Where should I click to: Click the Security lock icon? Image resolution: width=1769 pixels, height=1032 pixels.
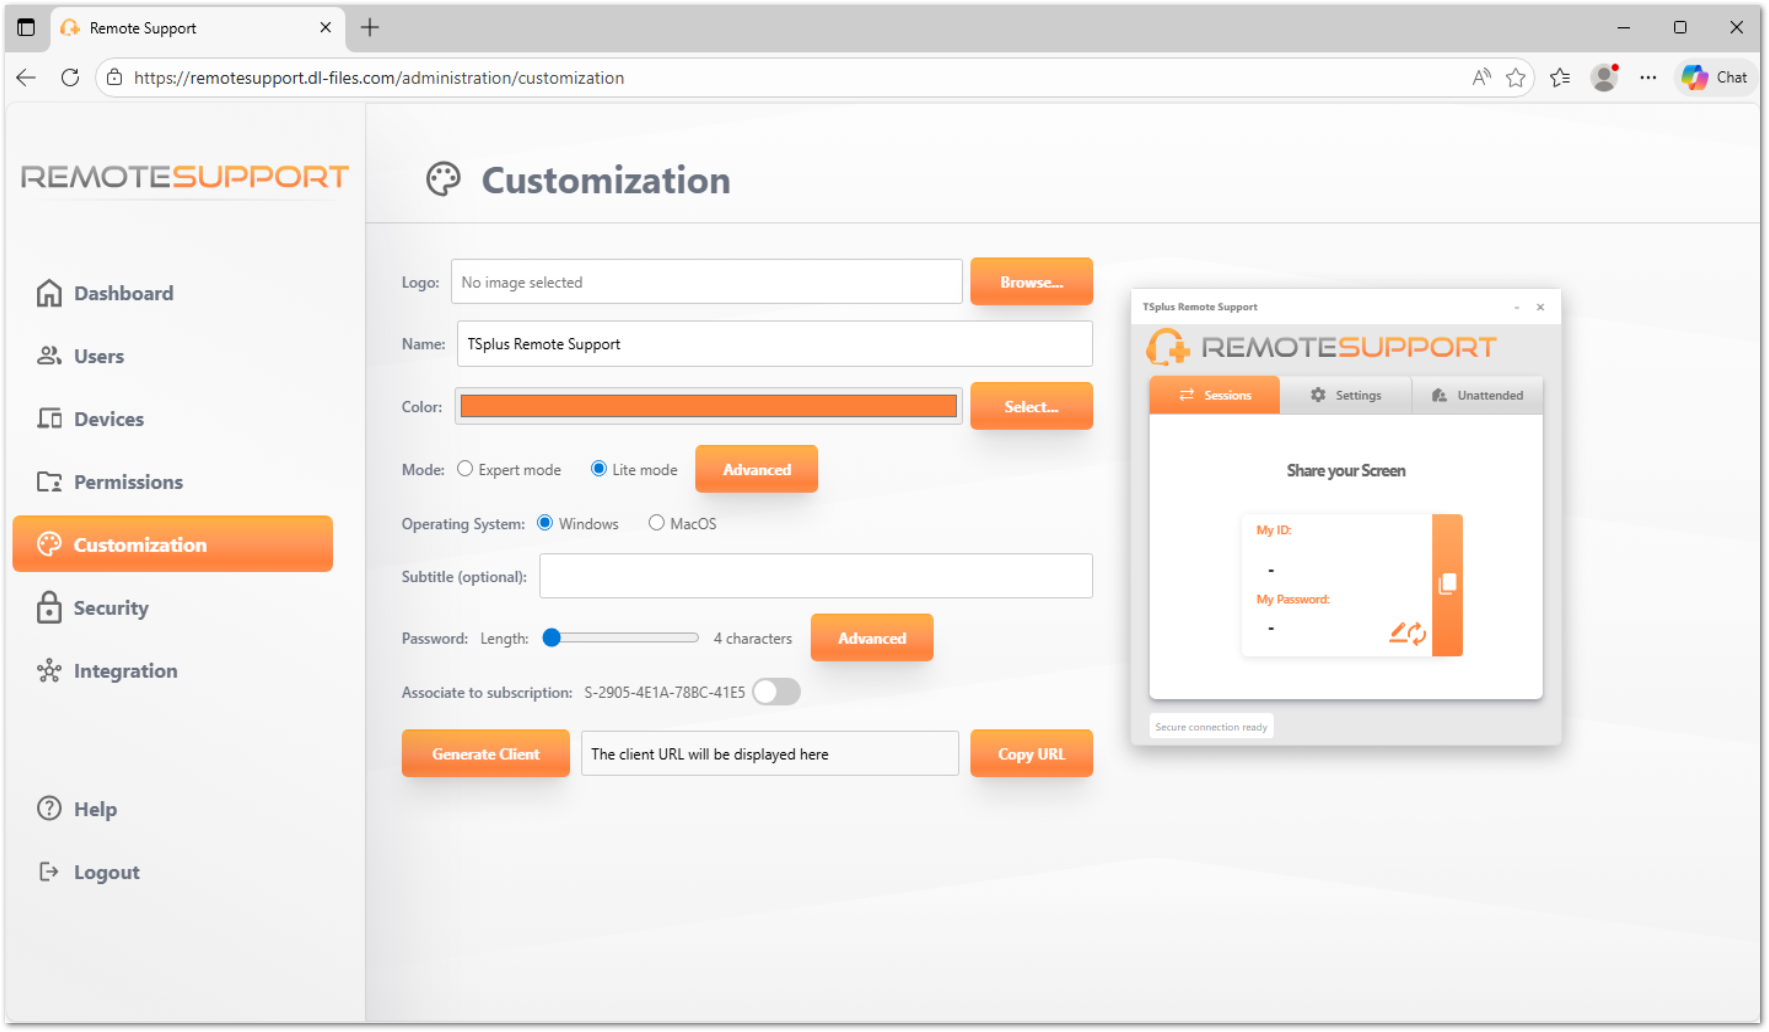point(48,607)
